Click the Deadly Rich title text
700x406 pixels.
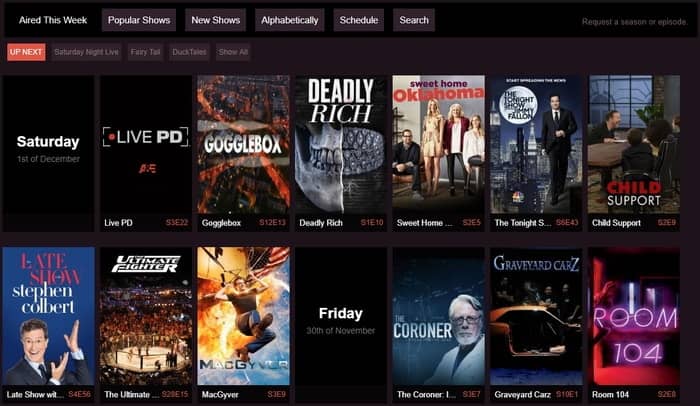pyautogui.click(x=321, y=223)
